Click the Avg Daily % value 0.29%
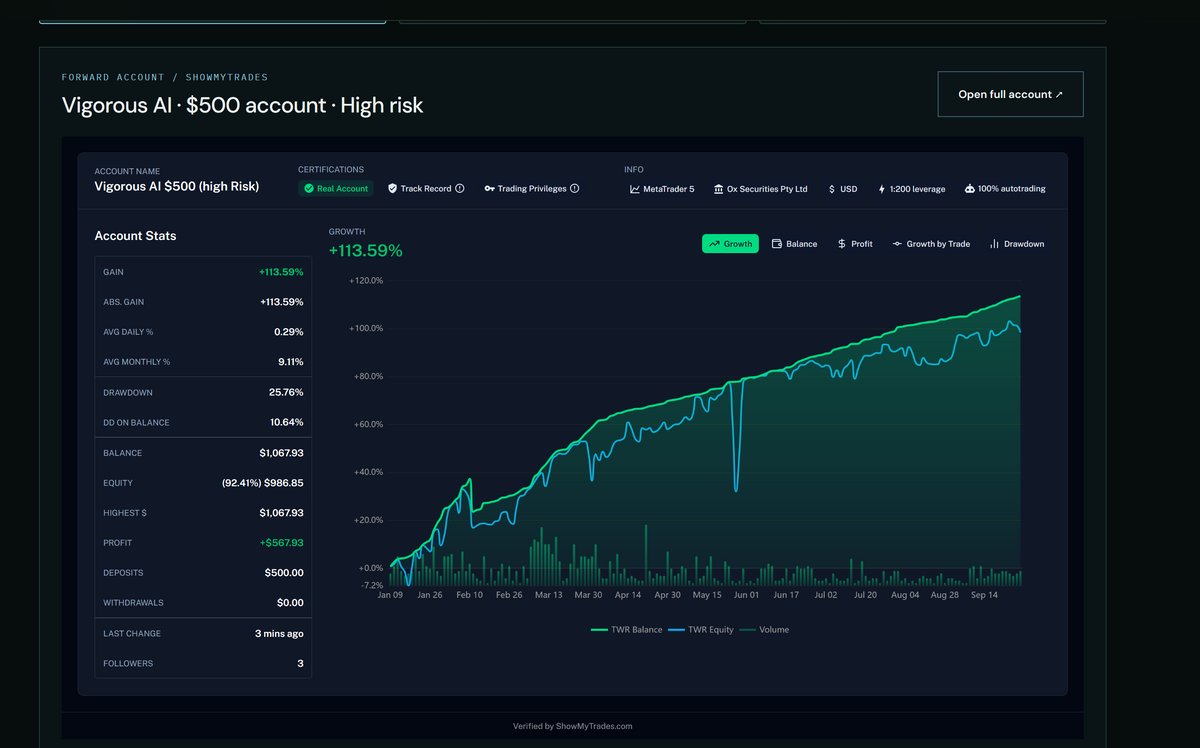 pyautogui.click(x=289, y=332)
